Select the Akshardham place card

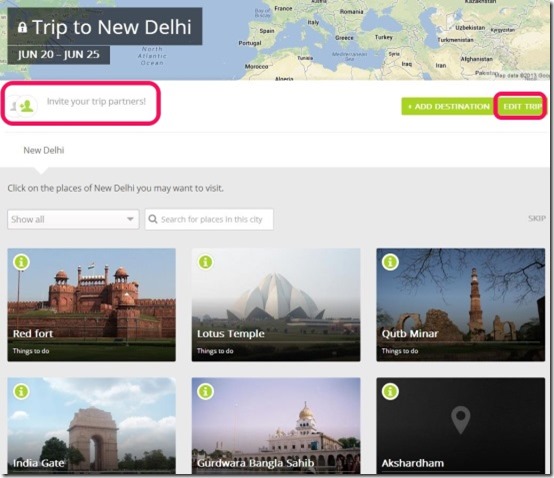pos(461,425)
